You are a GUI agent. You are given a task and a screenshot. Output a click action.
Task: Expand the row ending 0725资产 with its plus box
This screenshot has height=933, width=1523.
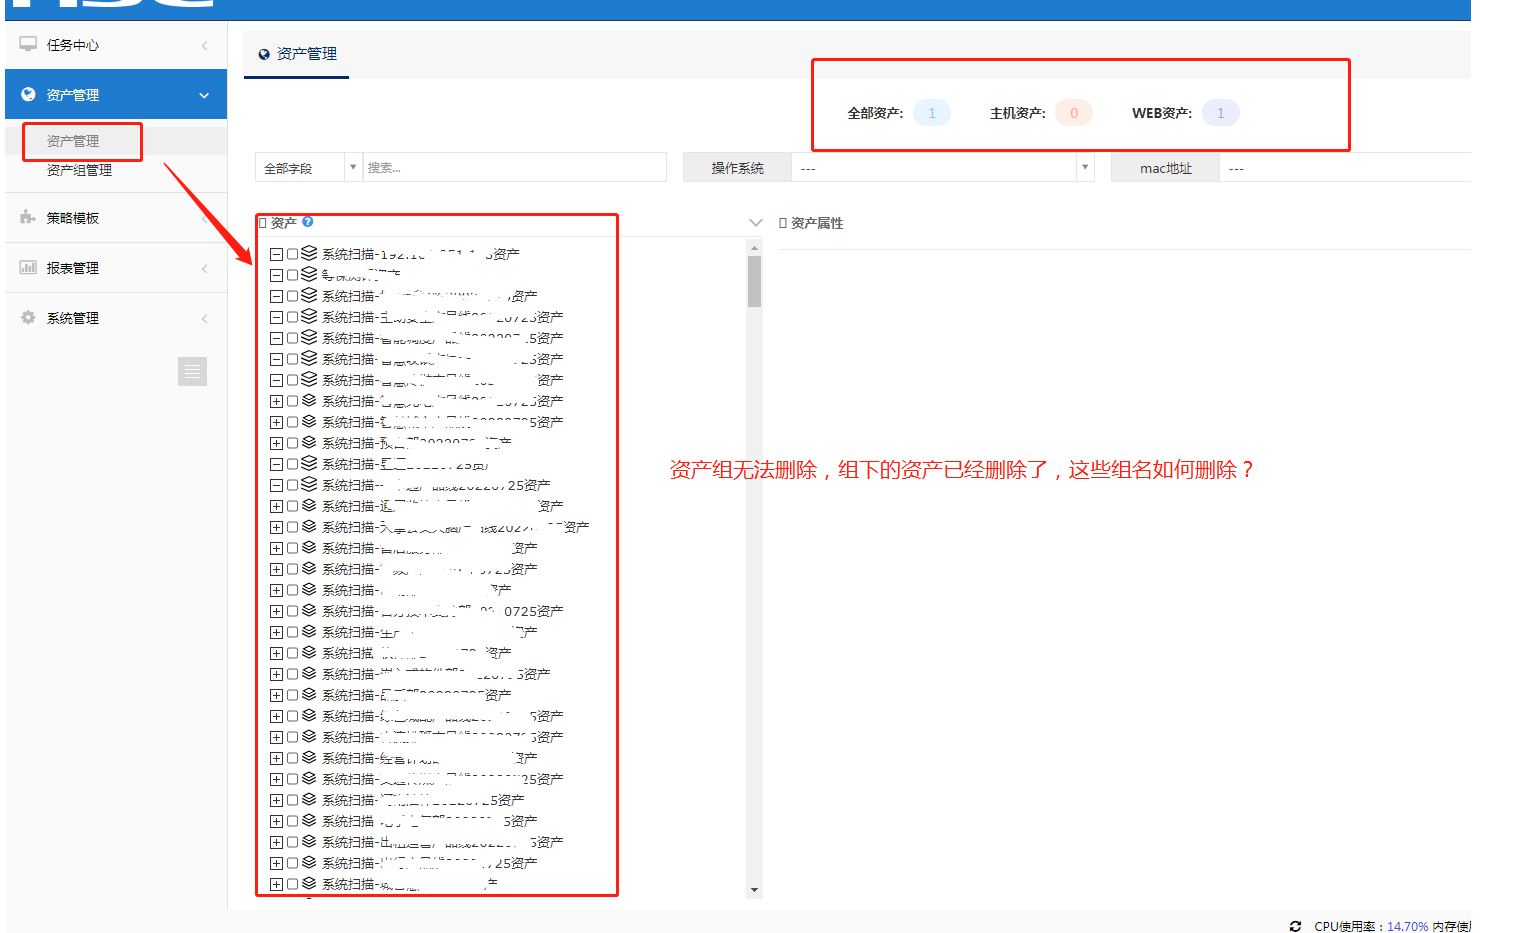pyautogui.click(x=276, y=611)
